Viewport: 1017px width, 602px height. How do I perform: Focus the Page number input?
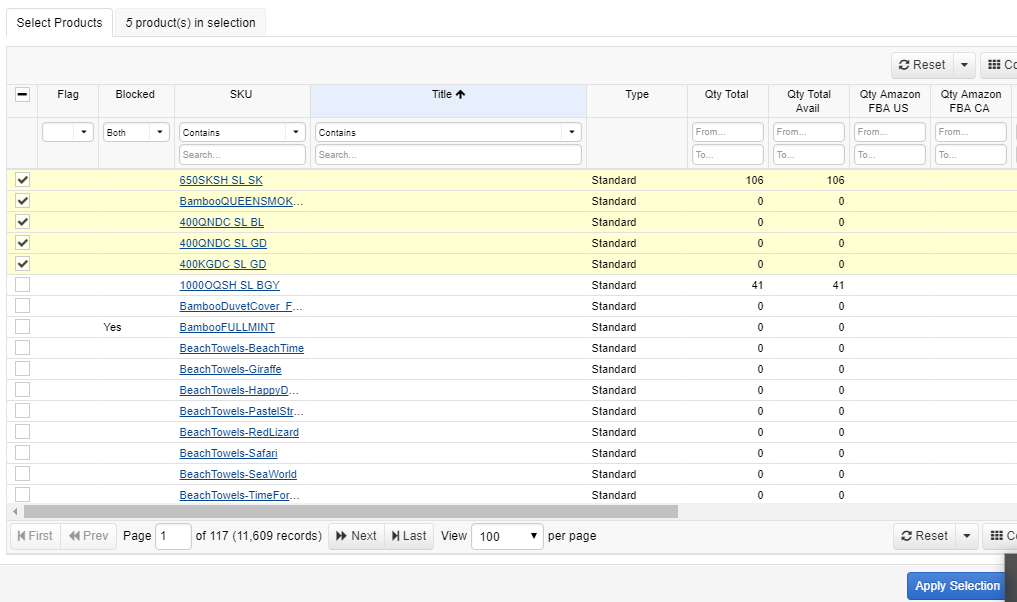coord(173,536)
